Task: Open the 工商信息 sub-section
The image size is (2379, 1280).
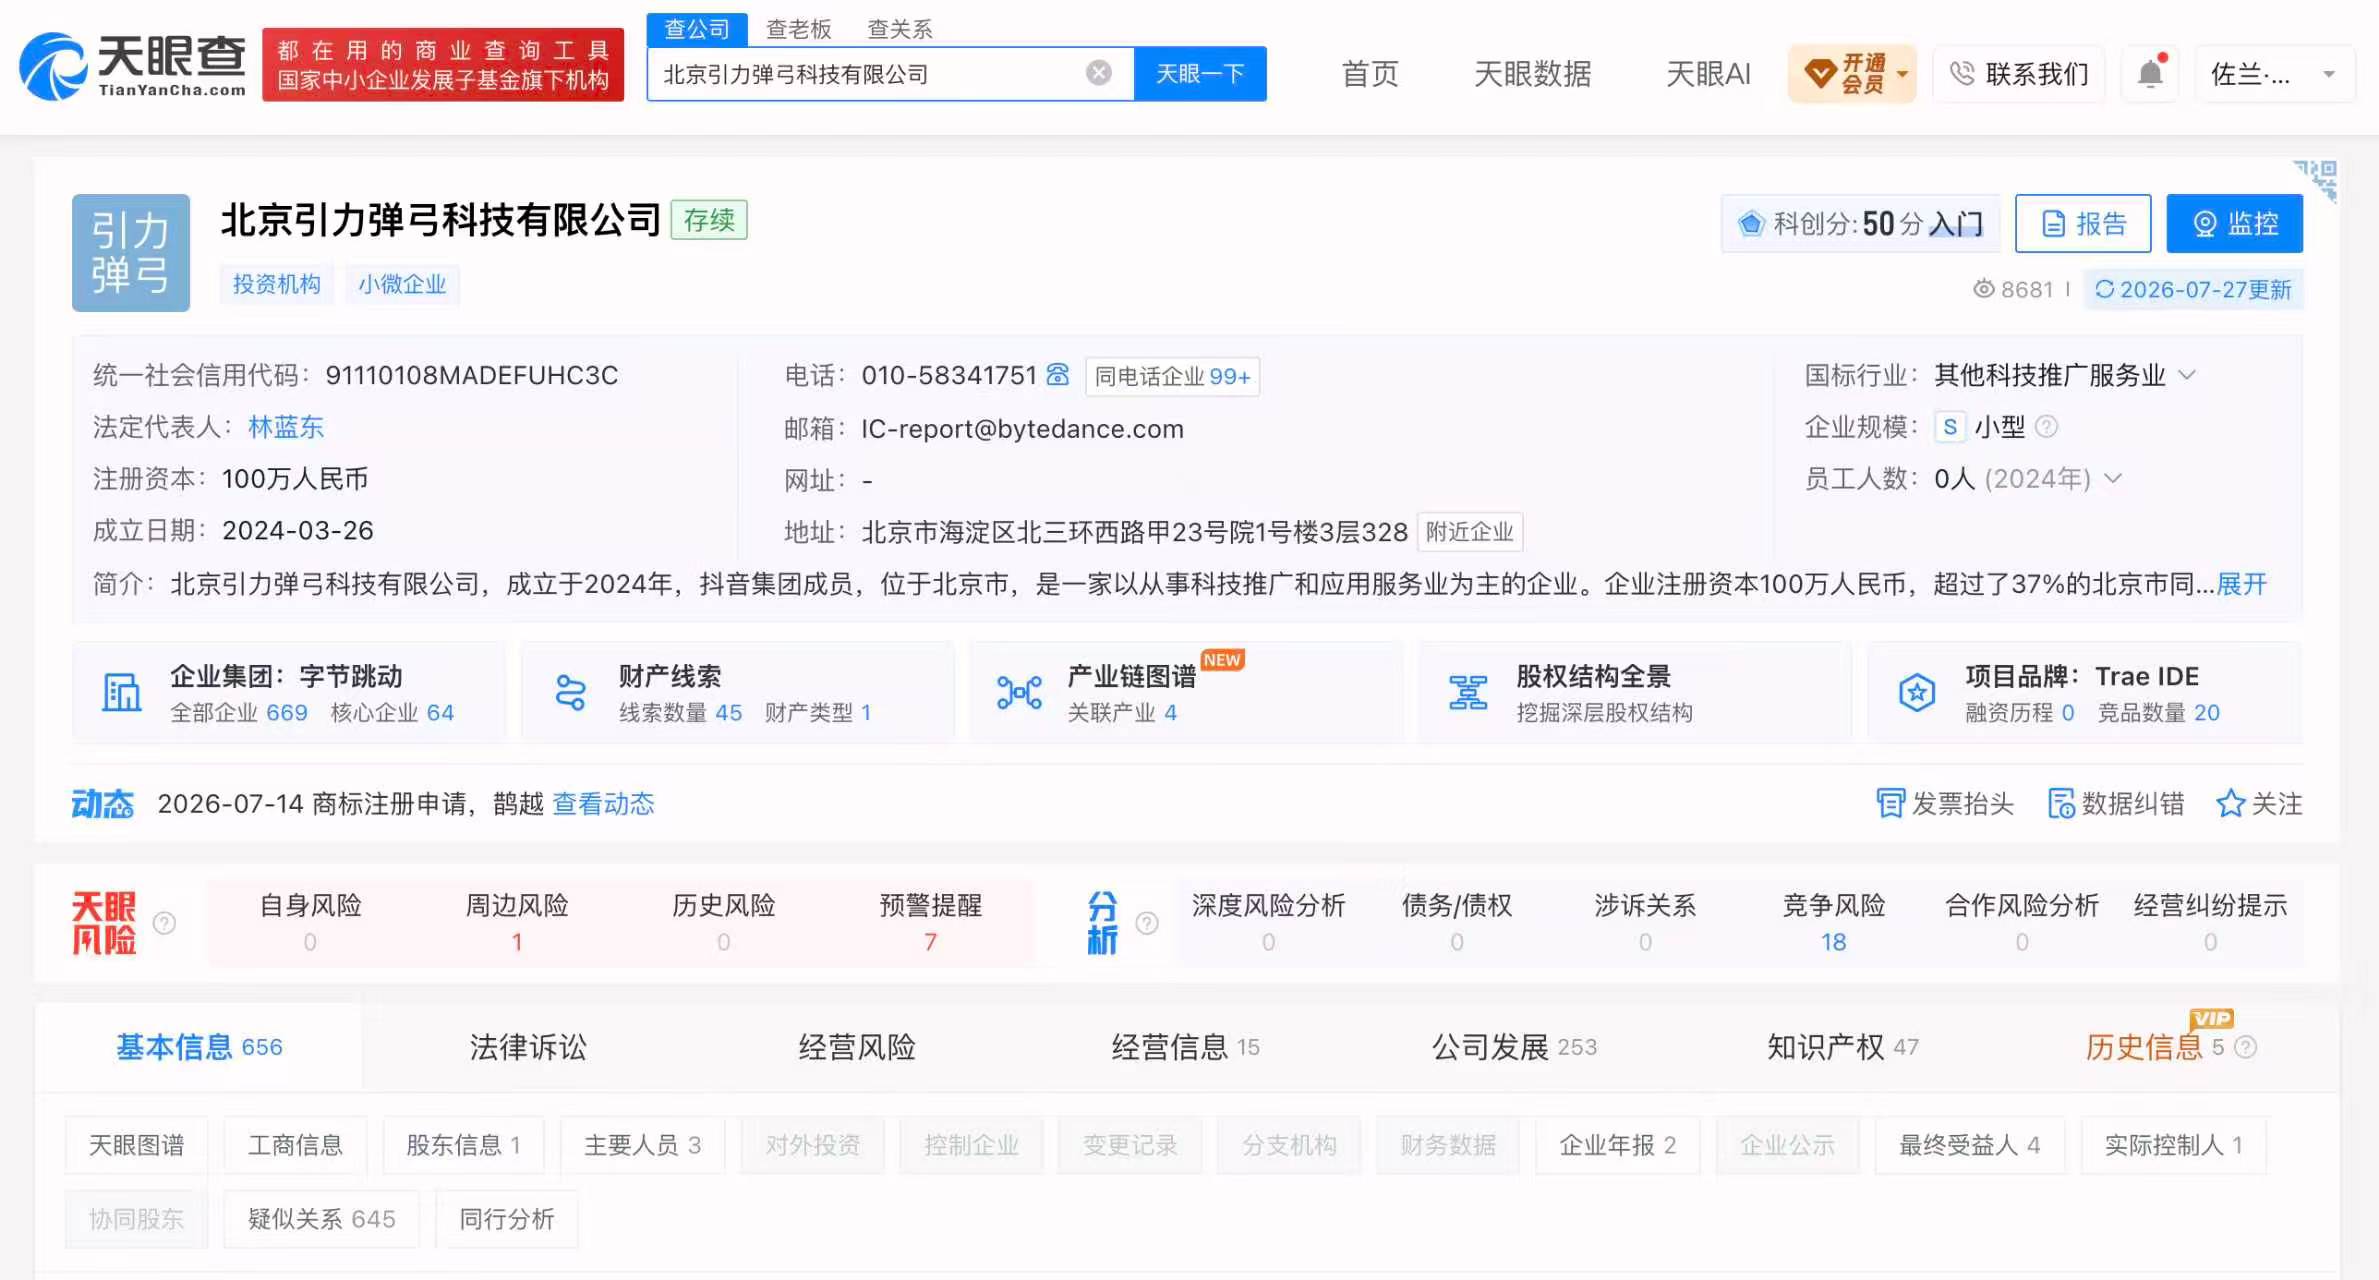Action: click(295, 1145)
